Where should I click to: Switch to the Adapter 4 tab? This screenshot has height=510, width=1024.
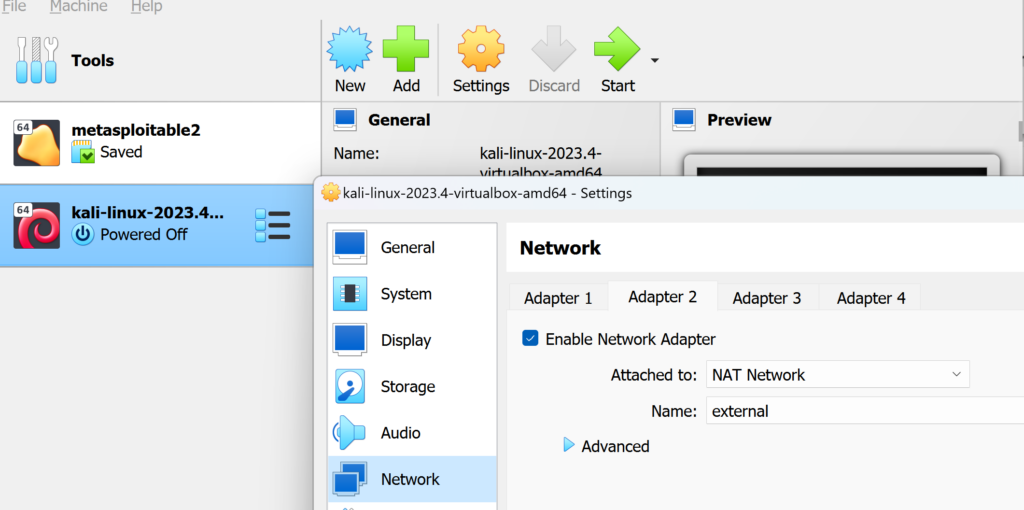pyautogui.click(x=871, y=298)
